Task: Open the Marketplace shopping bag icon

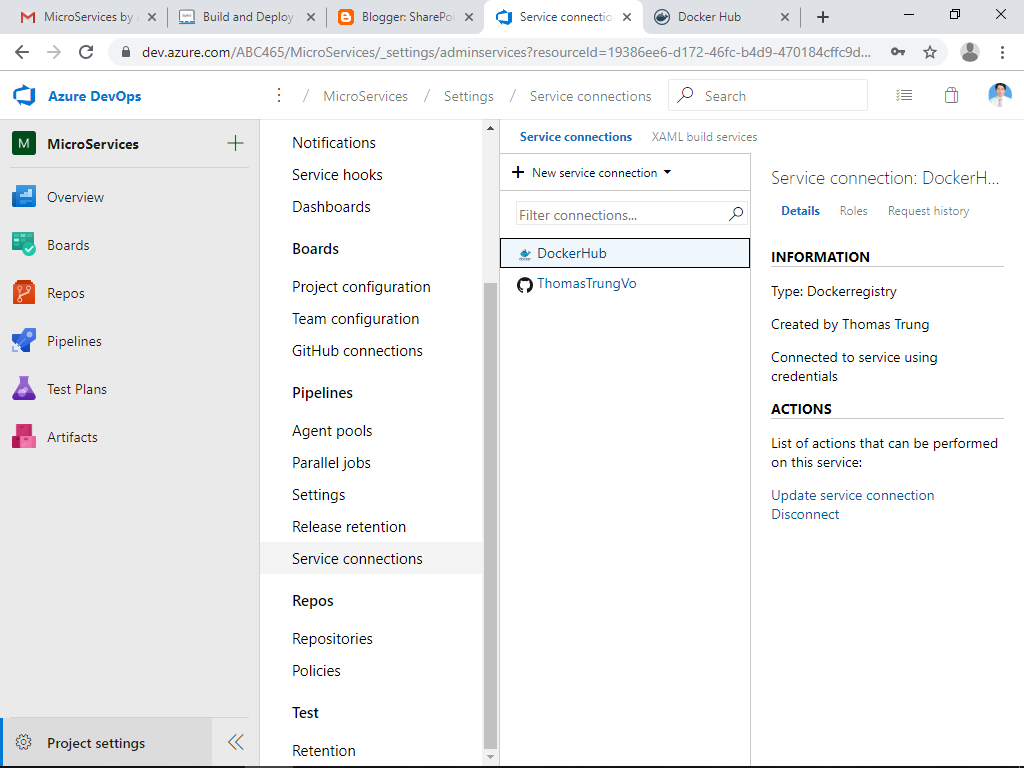Action: click(x=952, y=95)
